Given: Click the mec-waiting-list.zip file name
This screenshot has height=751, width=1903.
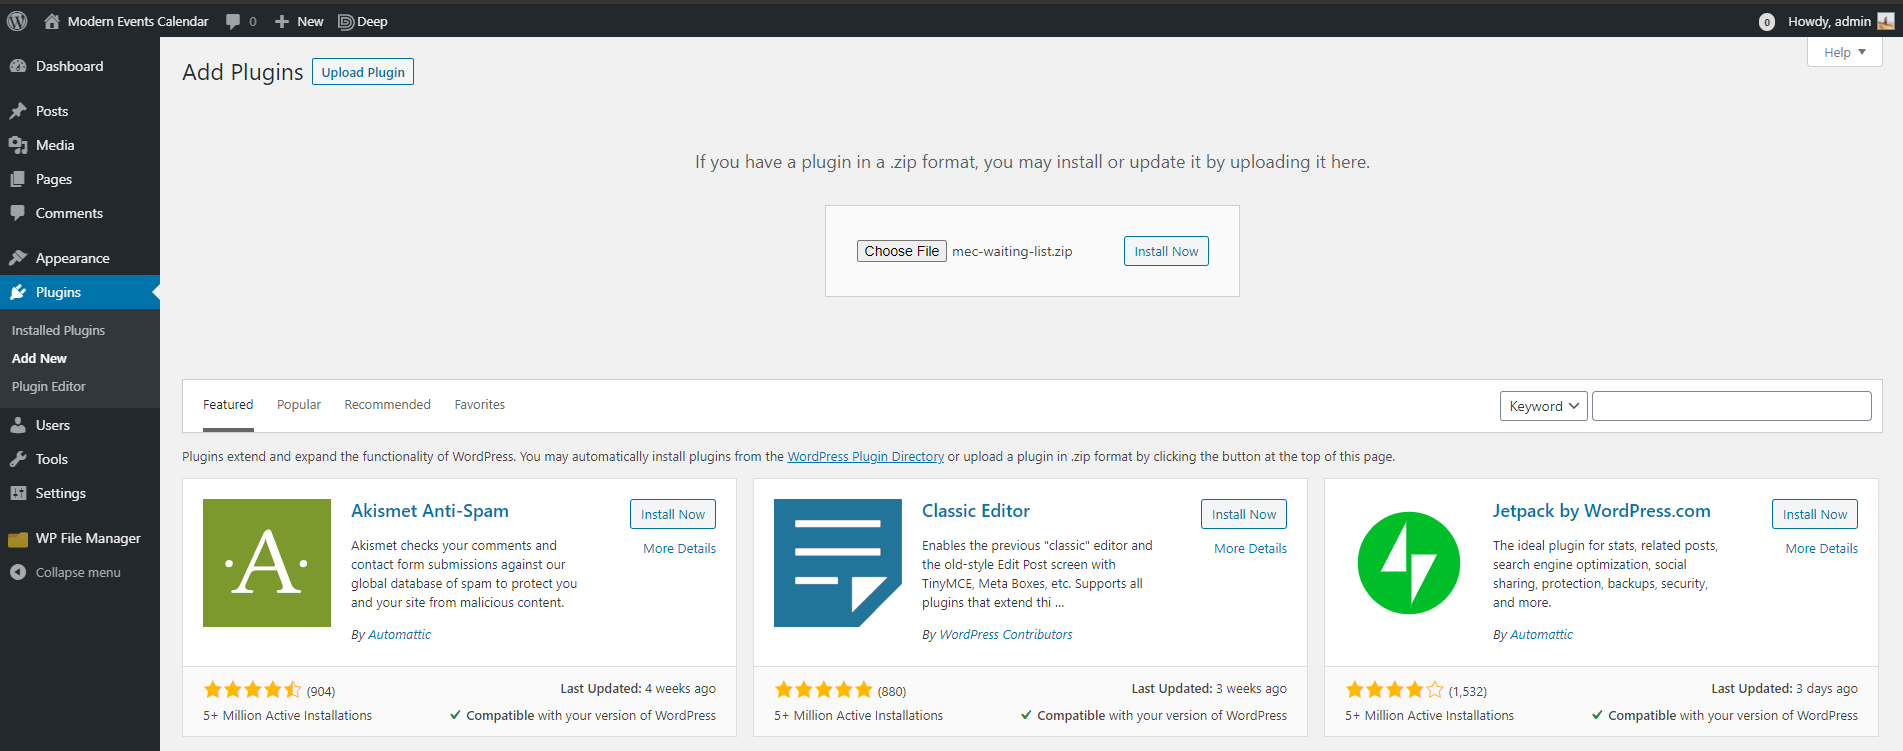Looking at the screenshot, I should tap(1012, 251).
